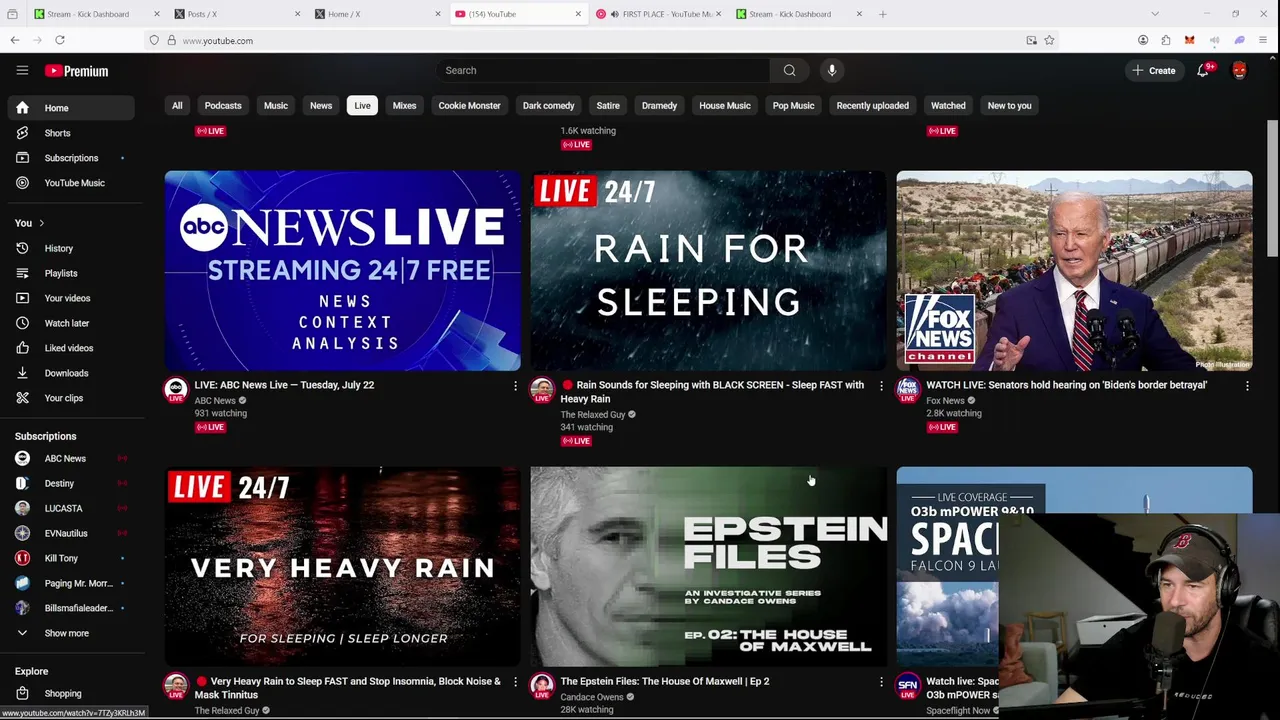Select the Mixes filter chip

[x=404, y=105]
